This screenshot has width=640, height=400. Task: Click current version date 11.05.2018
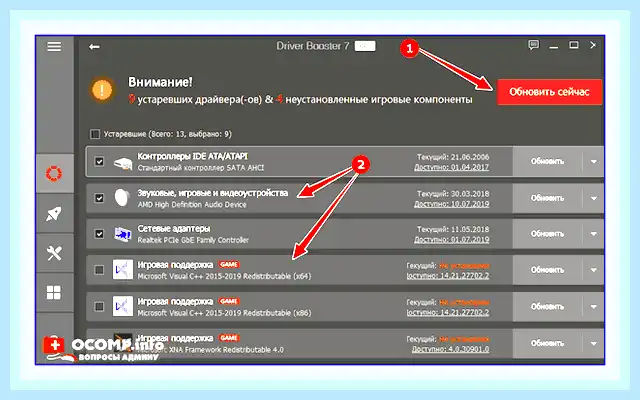(x=453, y=229)
